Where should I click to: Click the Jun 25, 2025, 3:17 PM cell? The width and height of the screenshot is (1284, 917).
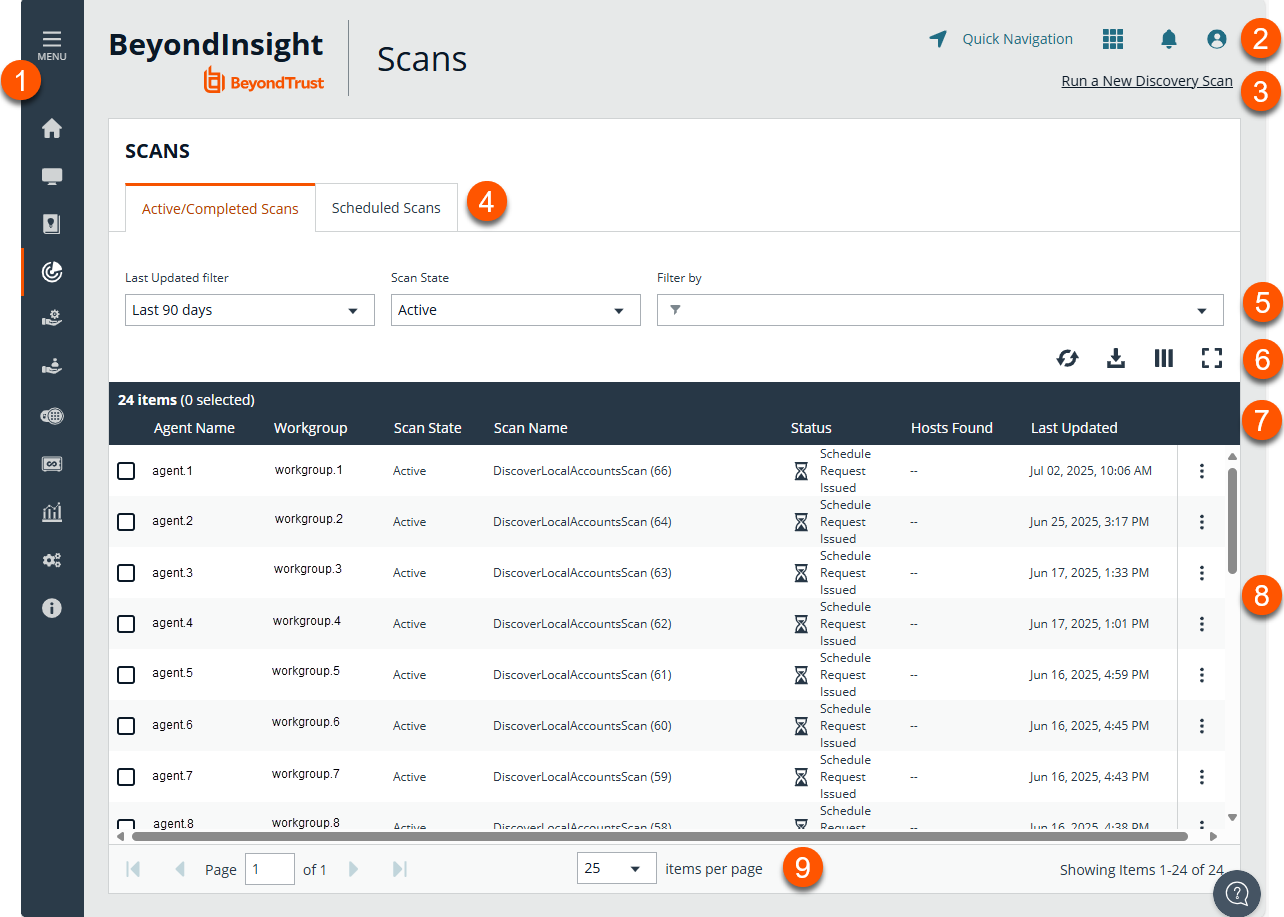1090,522
